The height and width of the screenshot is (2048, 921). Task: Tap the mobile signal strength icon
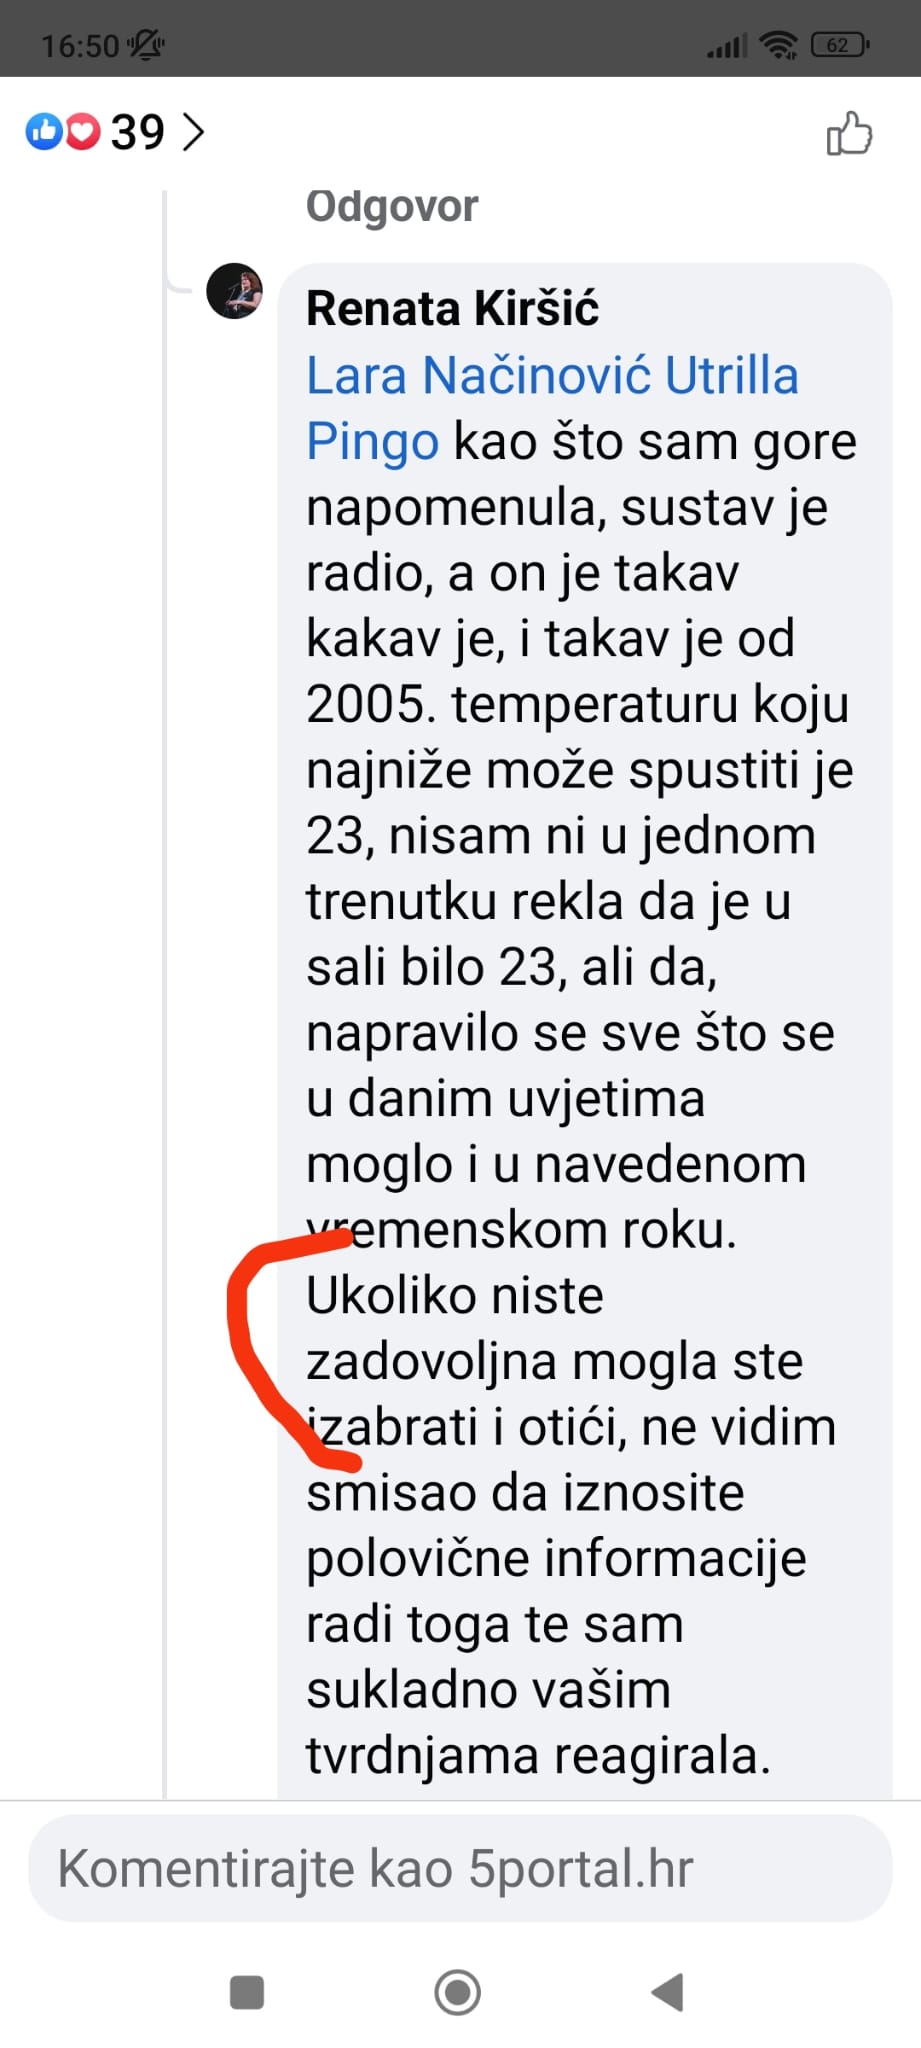click(x=727, y=46)
